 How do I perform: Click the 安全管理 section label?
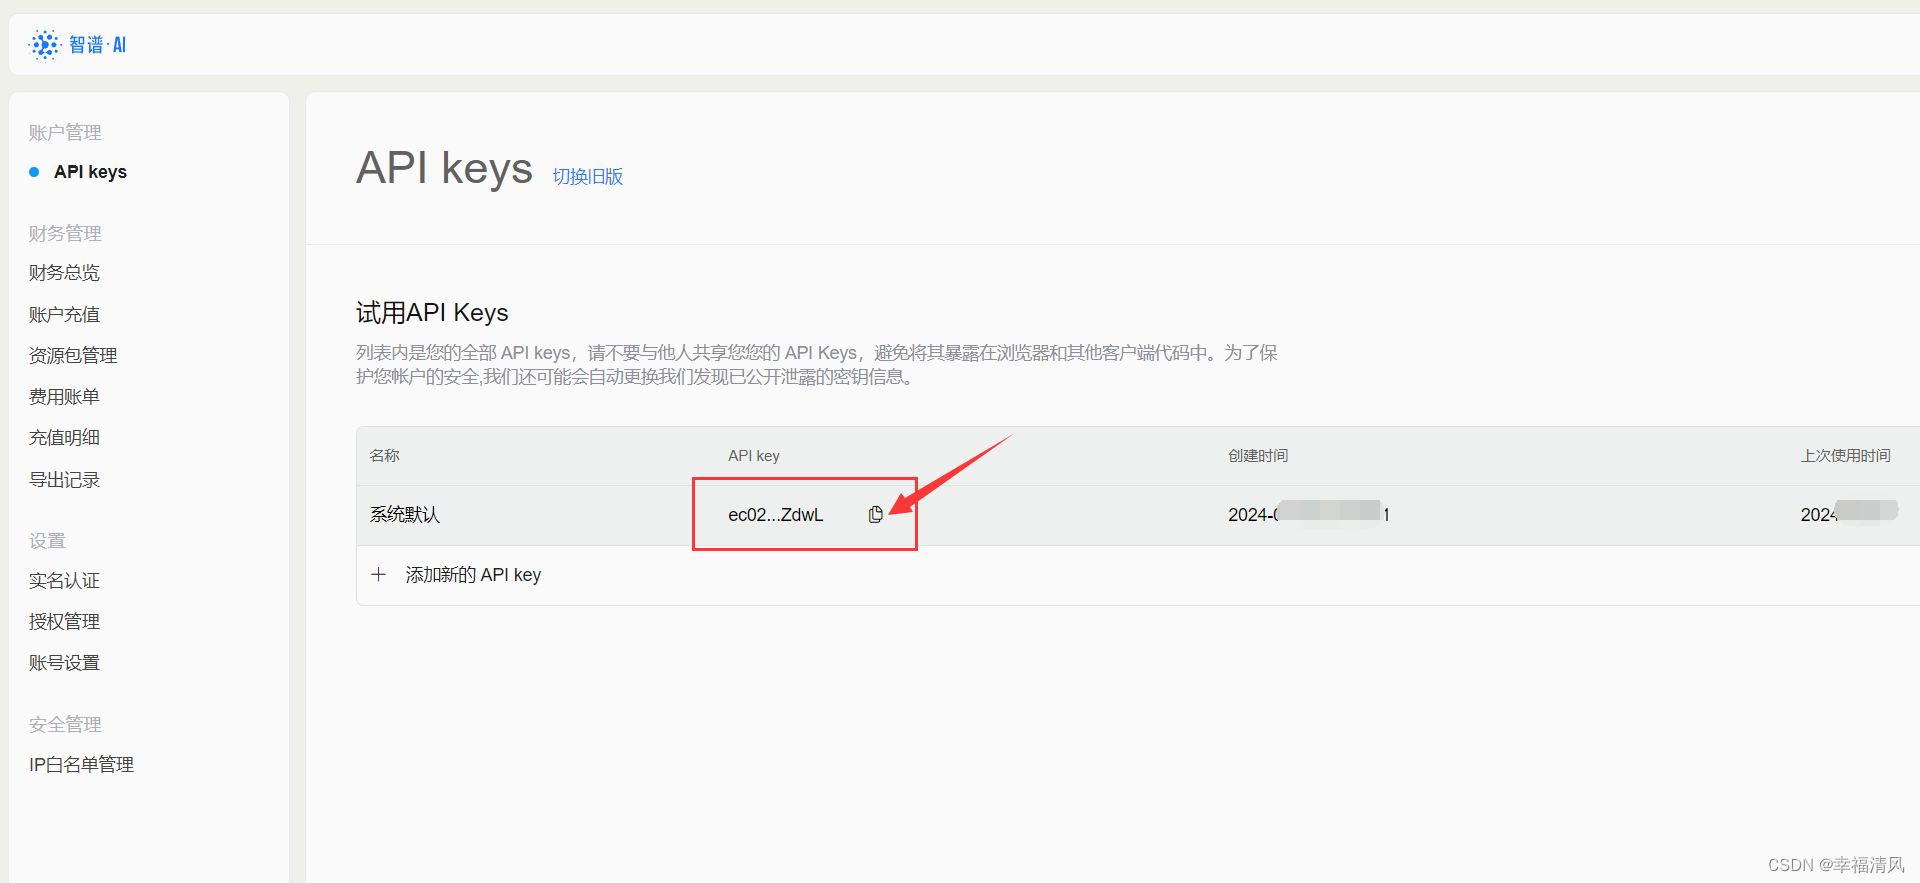click(65, 725)
